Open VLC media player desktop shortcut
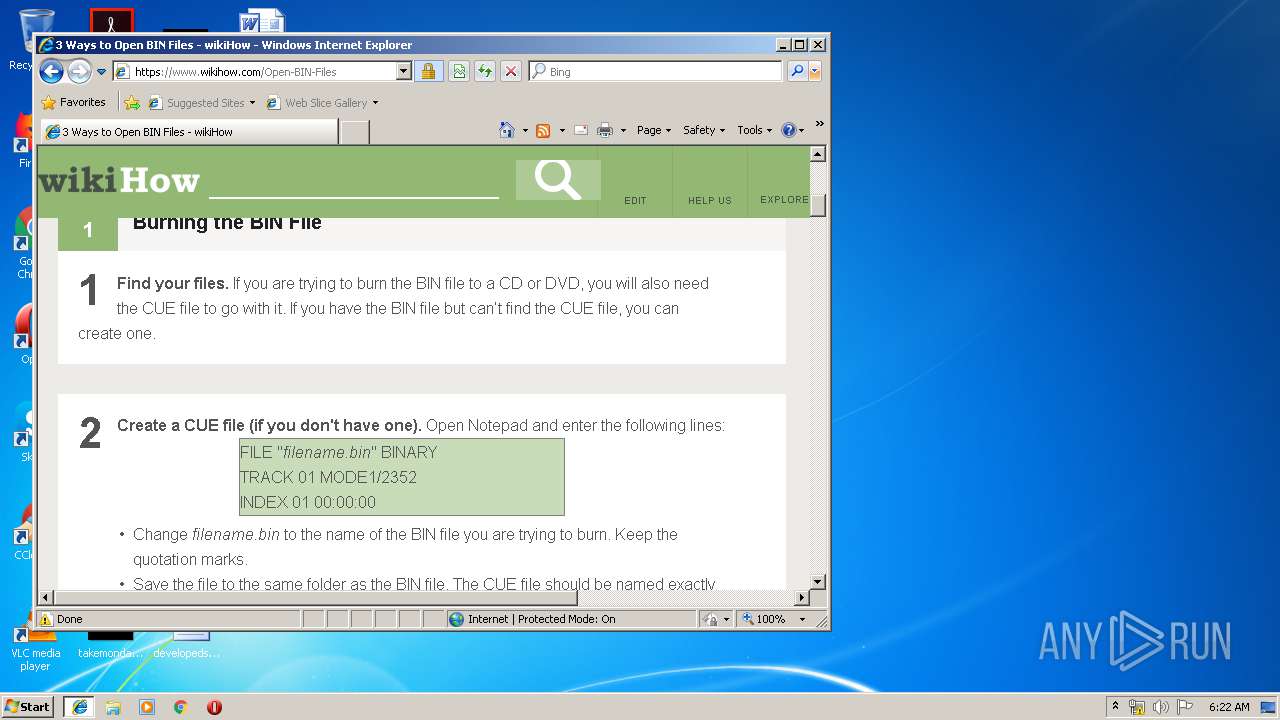The image size is (1280, 720). tap(35, 650)
